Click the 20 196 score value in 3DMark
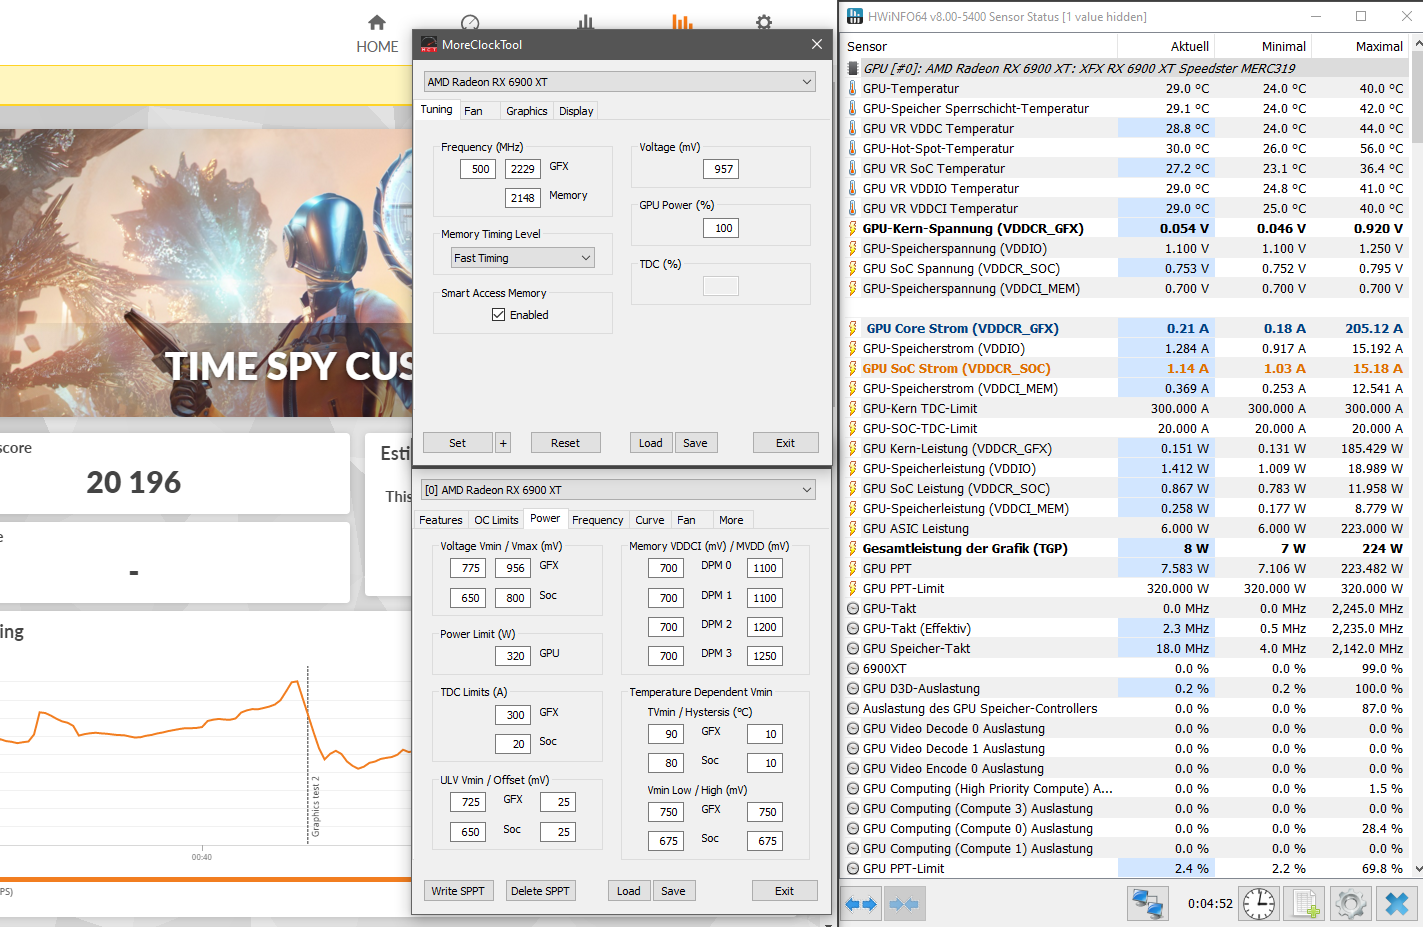 click(134, 483)
